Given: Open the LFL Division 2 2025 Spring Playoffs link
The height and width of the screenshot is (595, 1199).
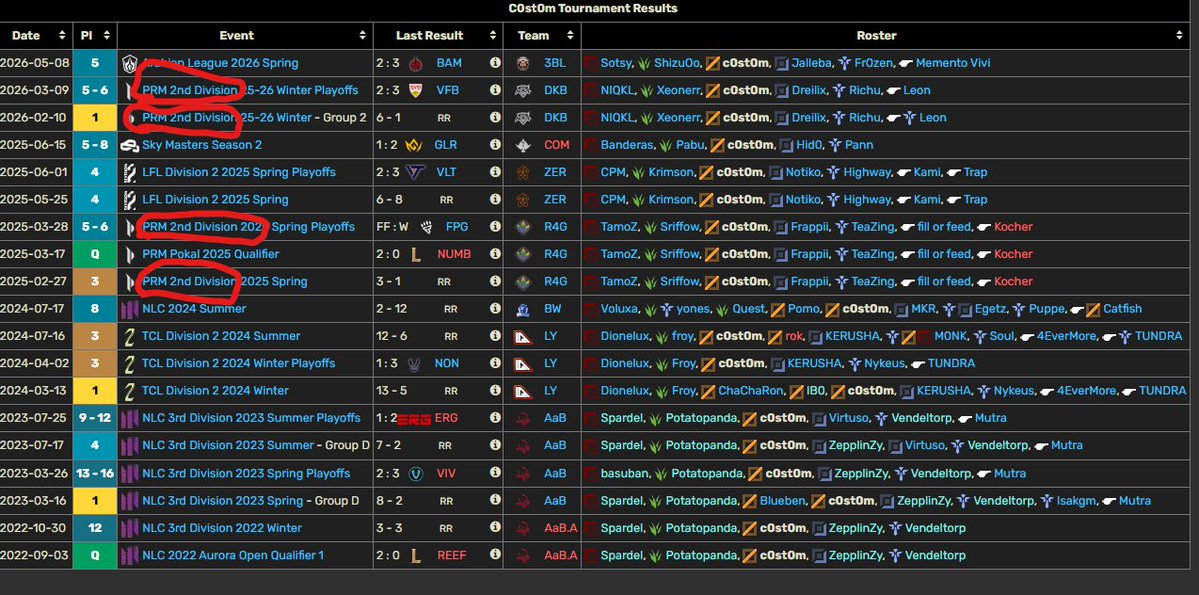Looking at the screenshot, I should point(239,172).
